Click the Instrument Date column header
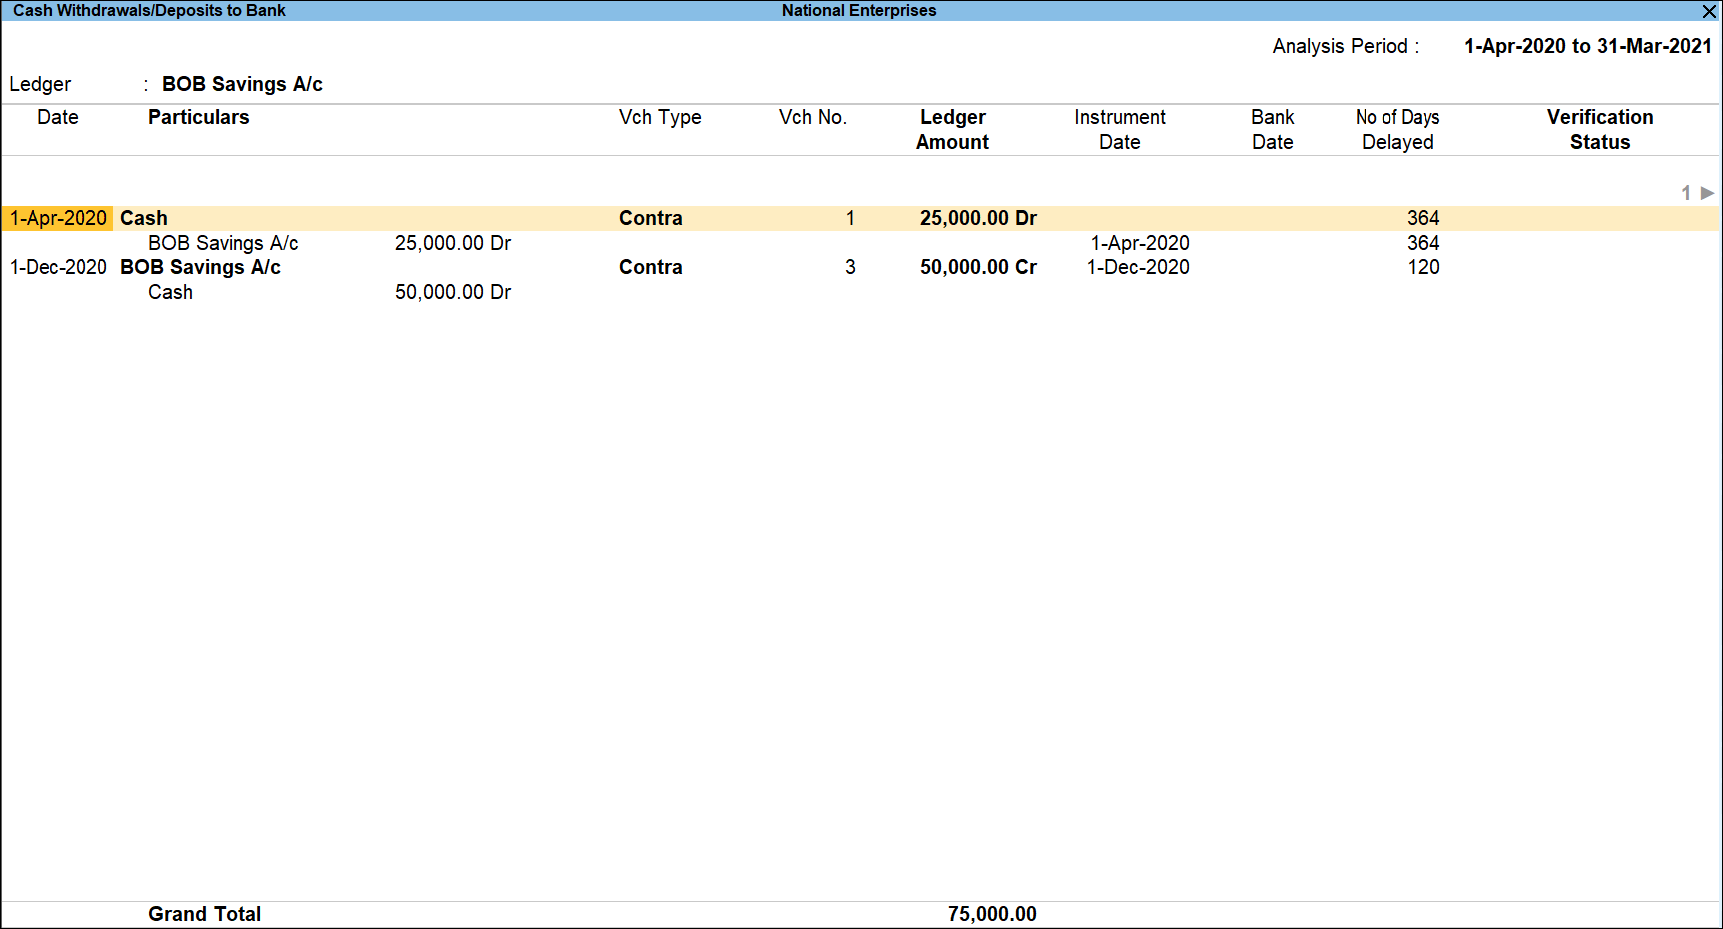 click(1119, 130)
